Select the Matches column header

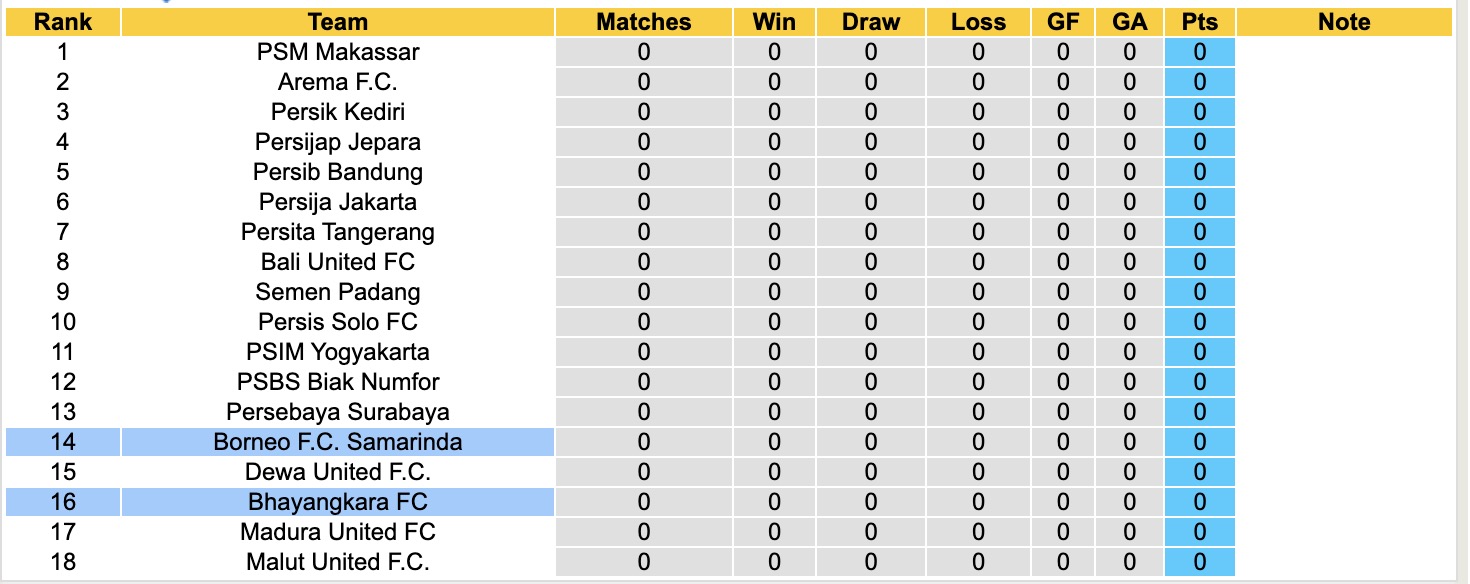point(643,22)
